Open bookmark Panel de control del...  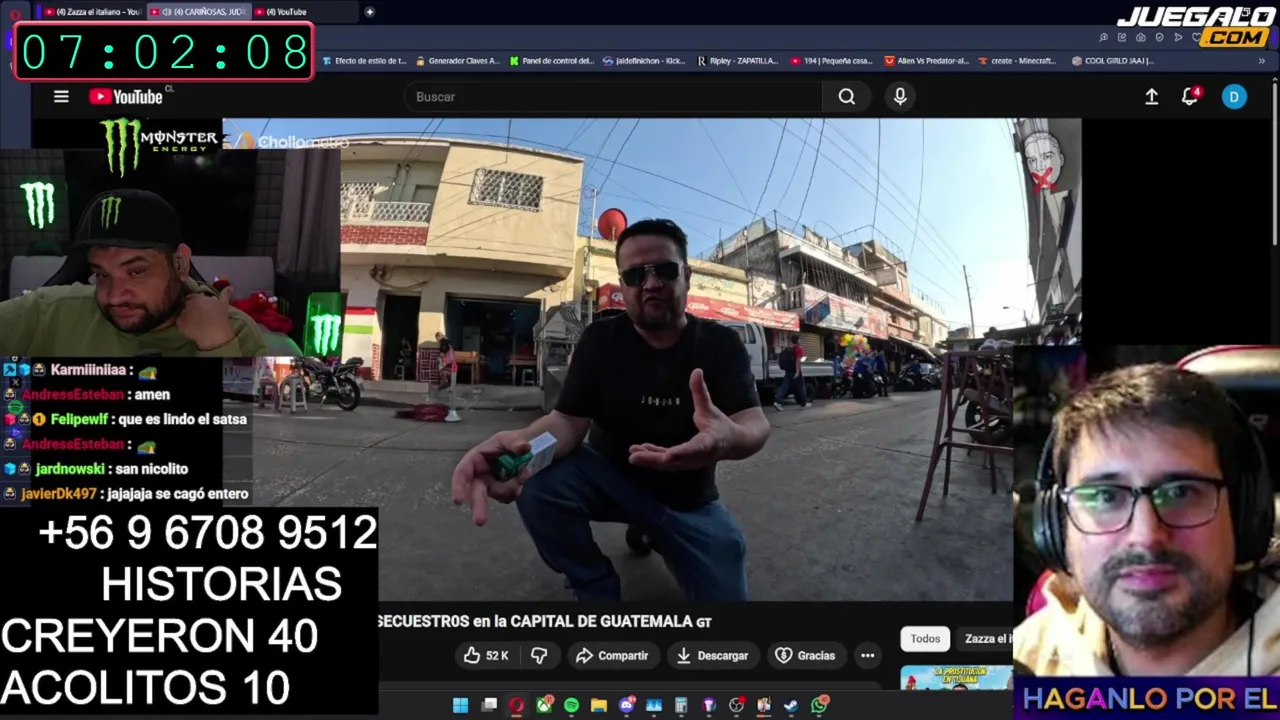[551, 61]
